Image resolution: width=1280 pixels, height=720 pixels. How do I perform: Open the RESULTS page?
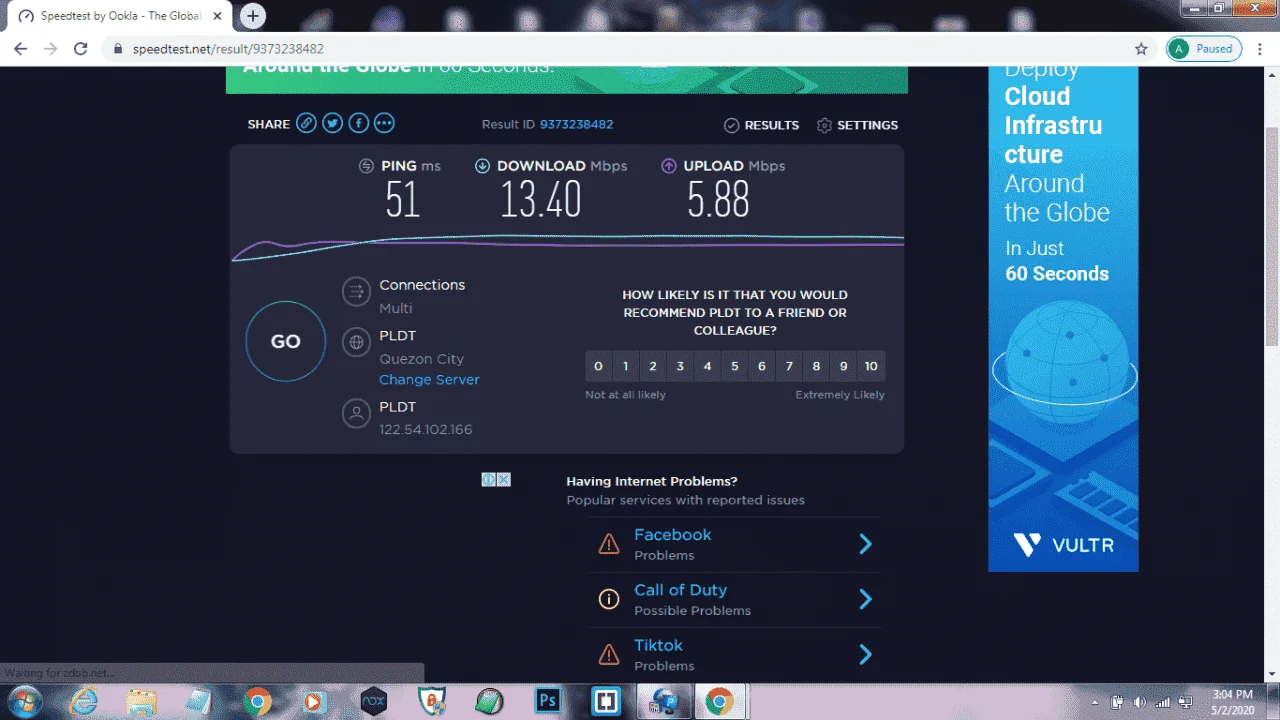click(772, 125)
